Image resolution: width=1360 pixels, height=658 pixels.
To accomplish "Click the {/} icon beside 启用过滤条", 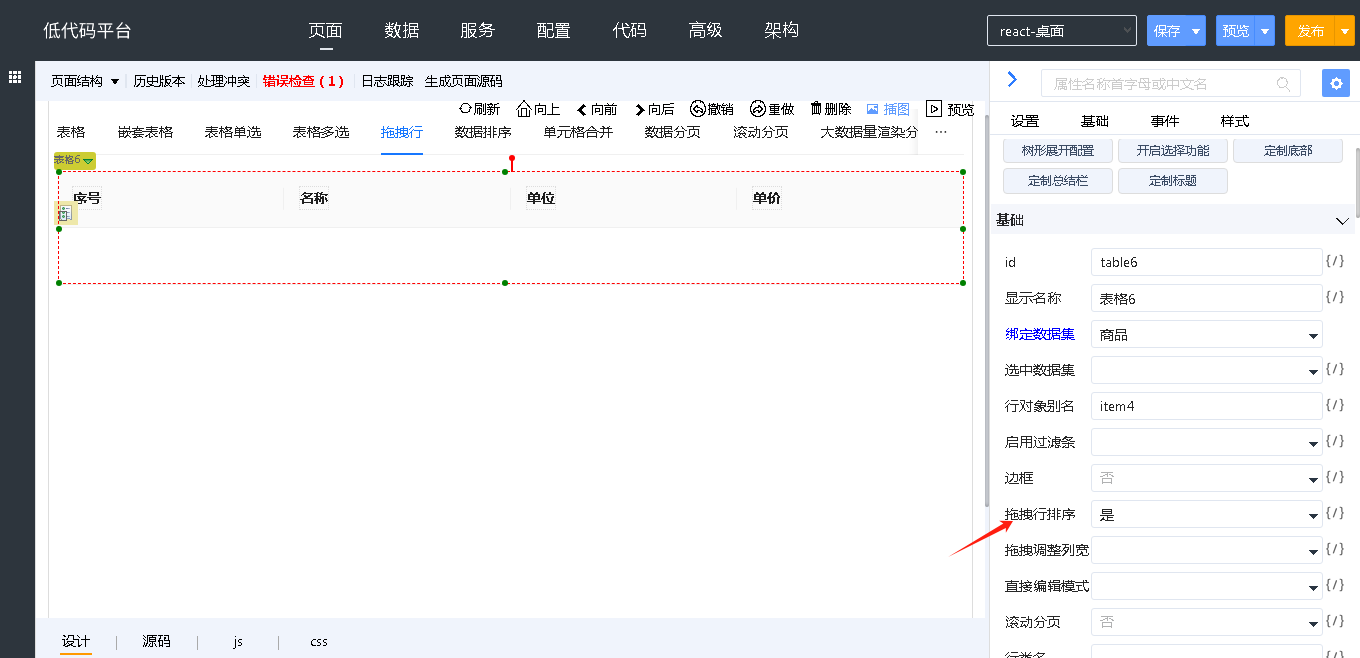I will pyautogui.click(x=1335, y=441).
